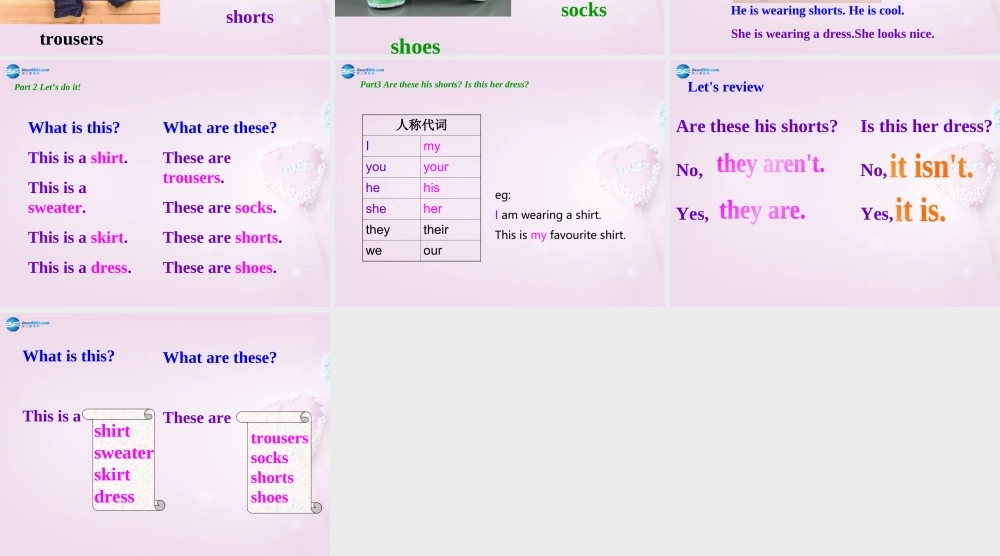Viewport: 1000px width, 556px height.
Task: Click the "his" cell in the pronoun table
Action: point(450,187)
